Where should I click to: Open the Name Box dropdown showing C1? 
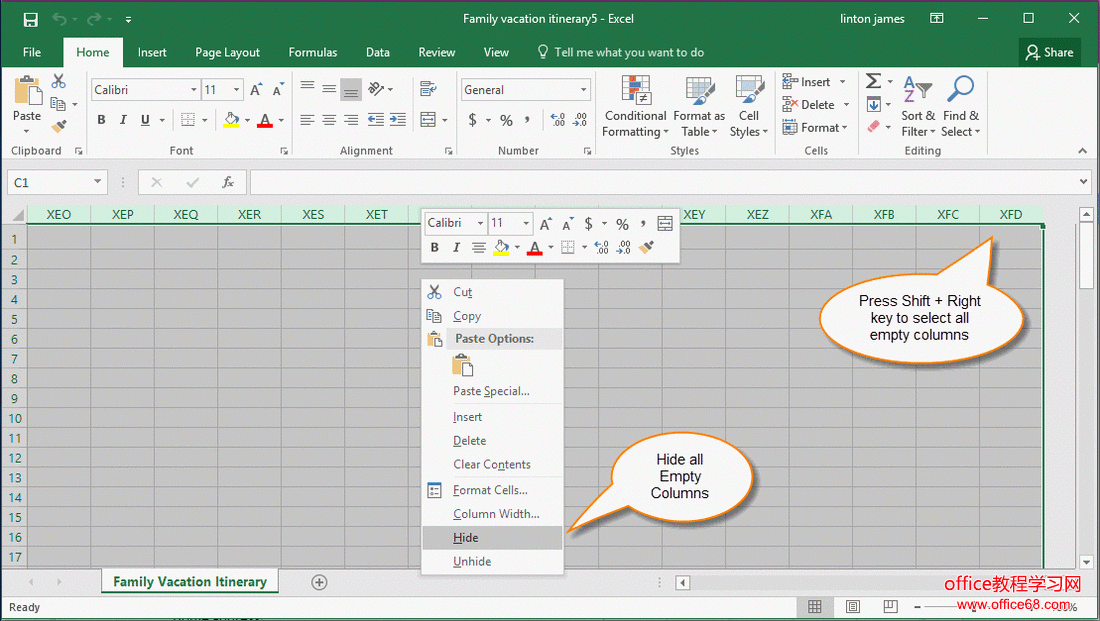[98, 182]
